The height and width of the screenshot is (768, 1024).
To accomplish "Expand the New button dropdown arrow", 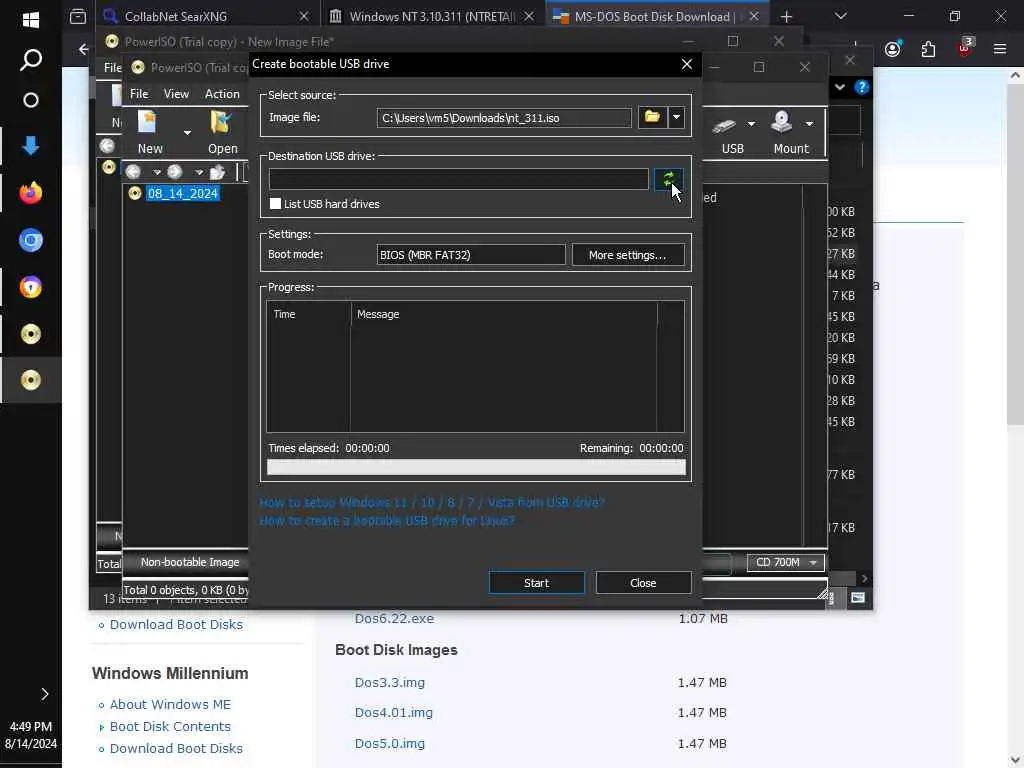I will (x=187, y=133).
